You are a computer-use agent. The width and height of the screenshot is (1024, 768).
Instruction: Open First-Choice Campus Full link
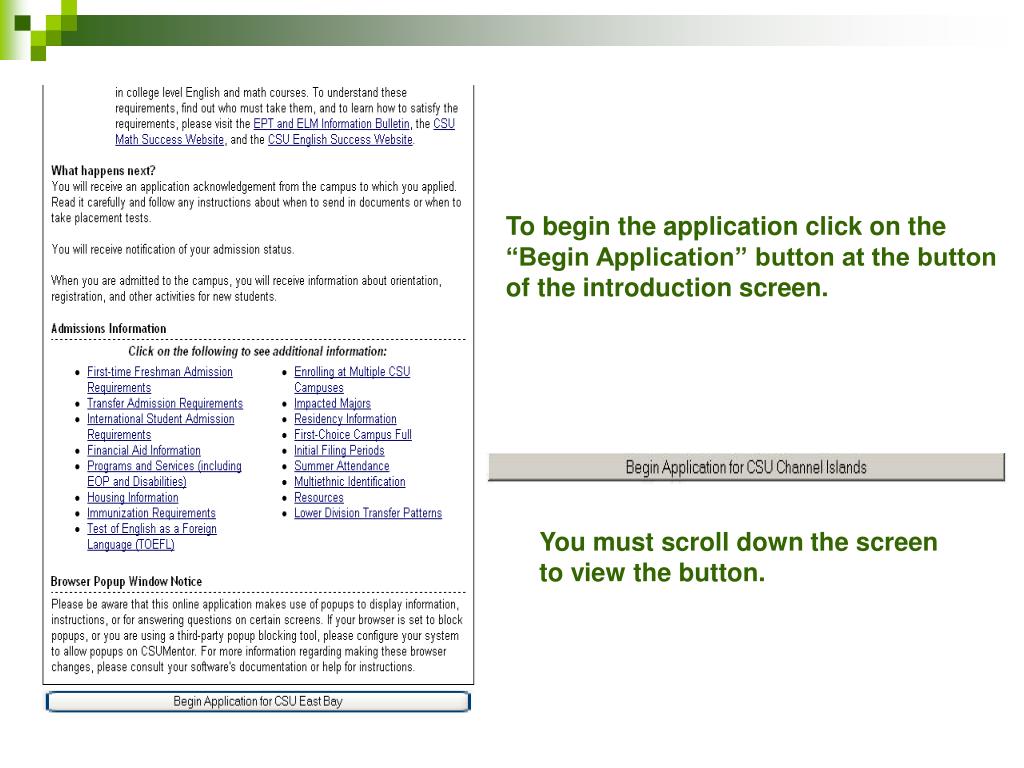point(353,434)
